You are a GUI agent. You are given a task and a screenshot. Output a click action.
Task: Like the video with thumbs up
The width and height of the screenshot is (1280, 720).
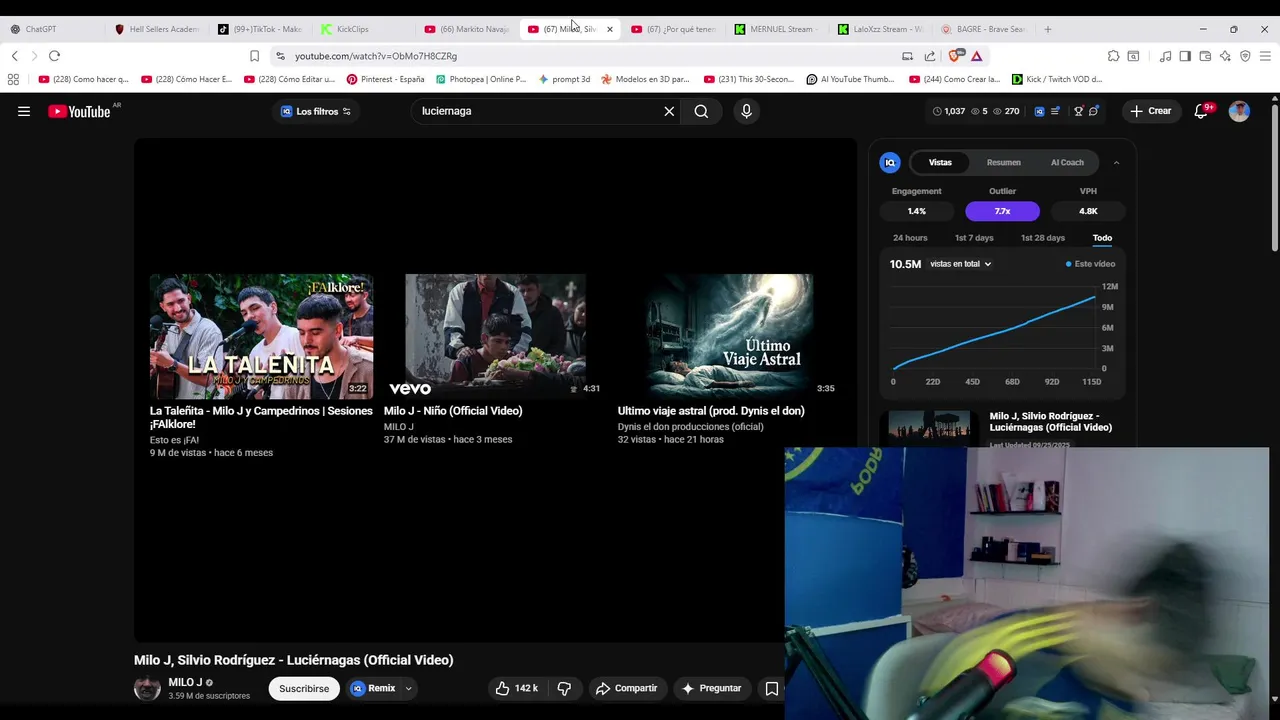point(516,688)
